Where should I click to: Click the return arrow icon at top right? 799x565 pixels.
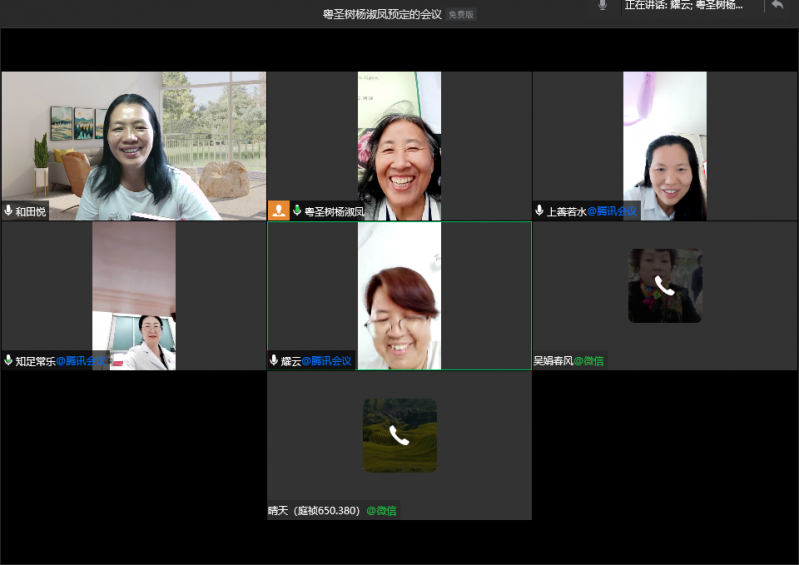[777, 5]
